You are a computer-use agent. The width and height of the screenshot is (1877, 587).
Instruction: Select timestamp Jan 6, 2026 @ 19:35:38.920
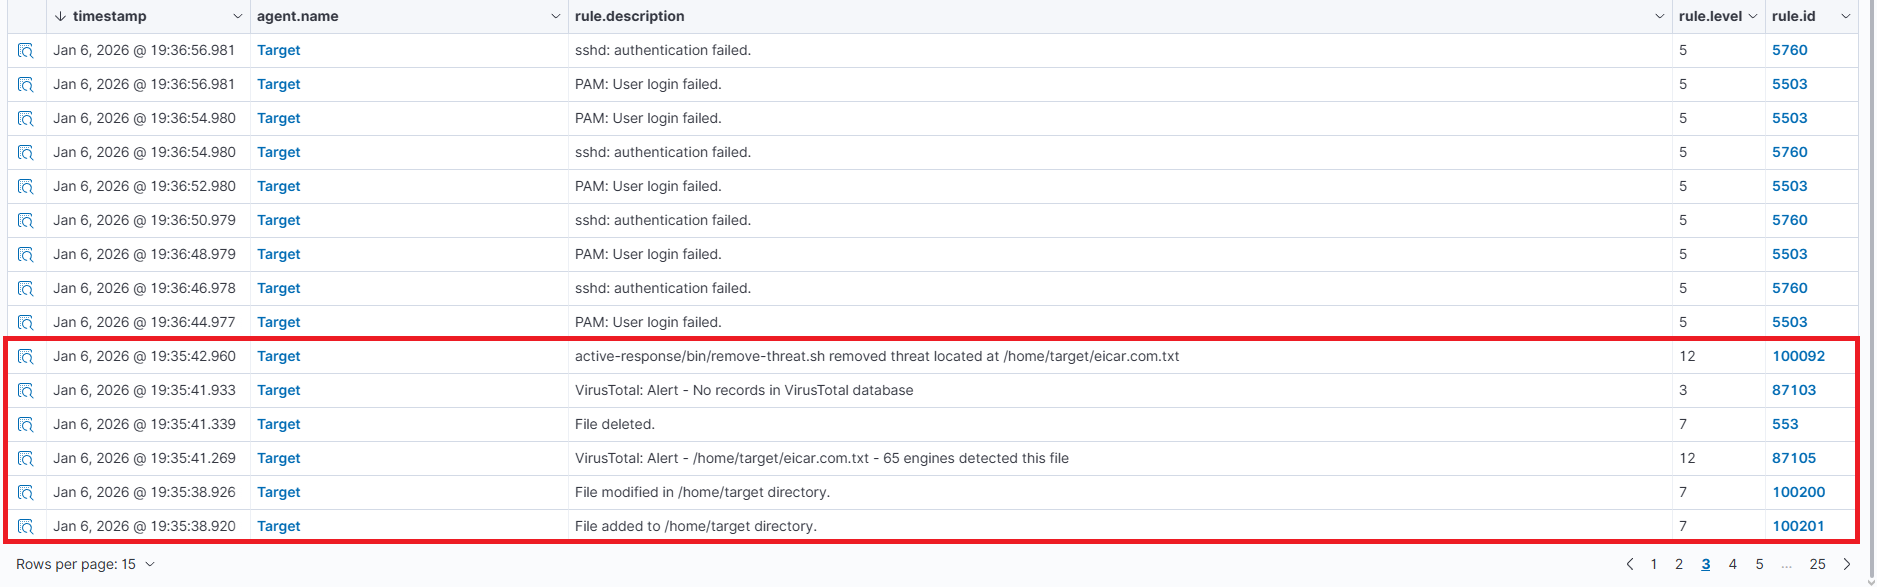tap(145, 526)
